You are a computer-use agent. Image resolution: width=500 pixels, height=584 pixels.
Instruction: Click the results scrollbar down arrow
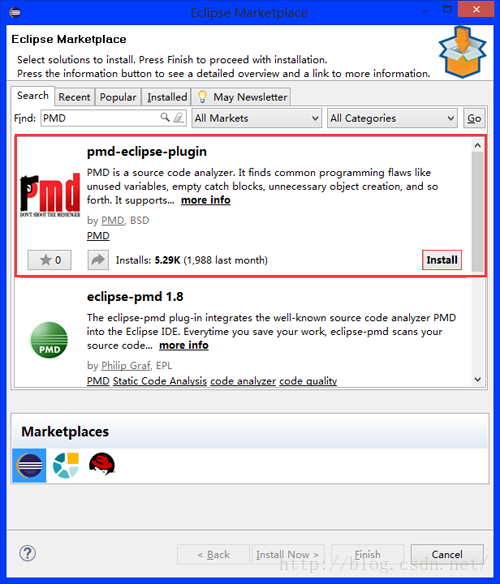(478, 380)
